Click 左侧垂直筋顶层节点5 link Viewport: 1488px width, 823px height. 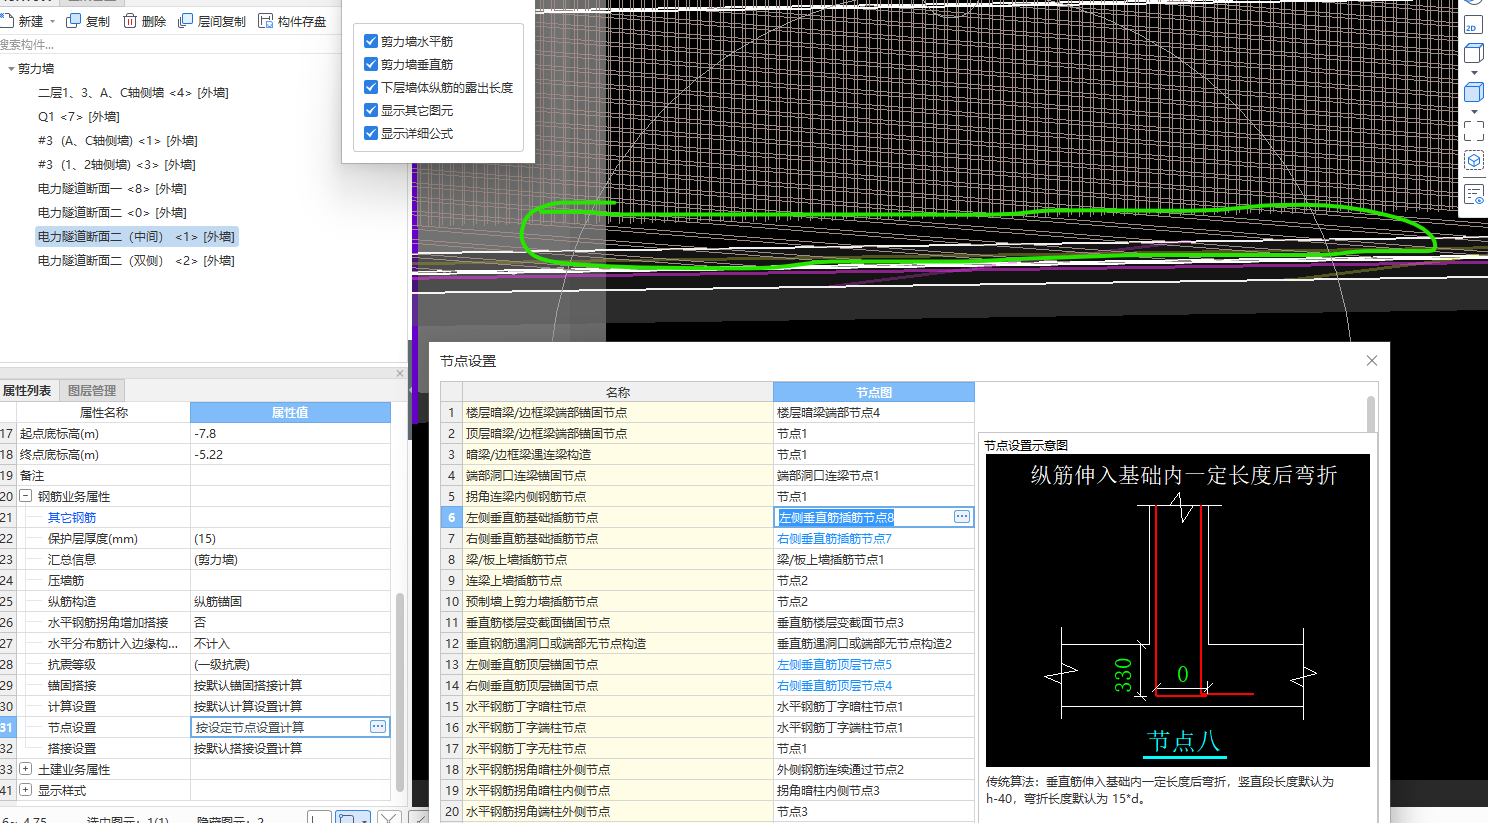(x=834, y=664)
